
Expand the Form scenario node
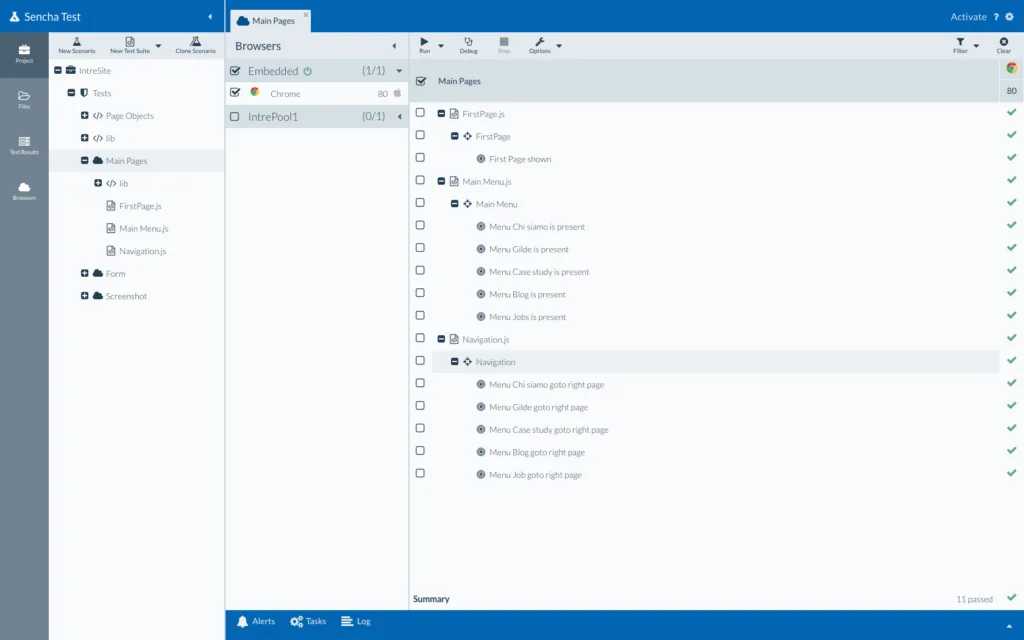(x=84, y=273)
